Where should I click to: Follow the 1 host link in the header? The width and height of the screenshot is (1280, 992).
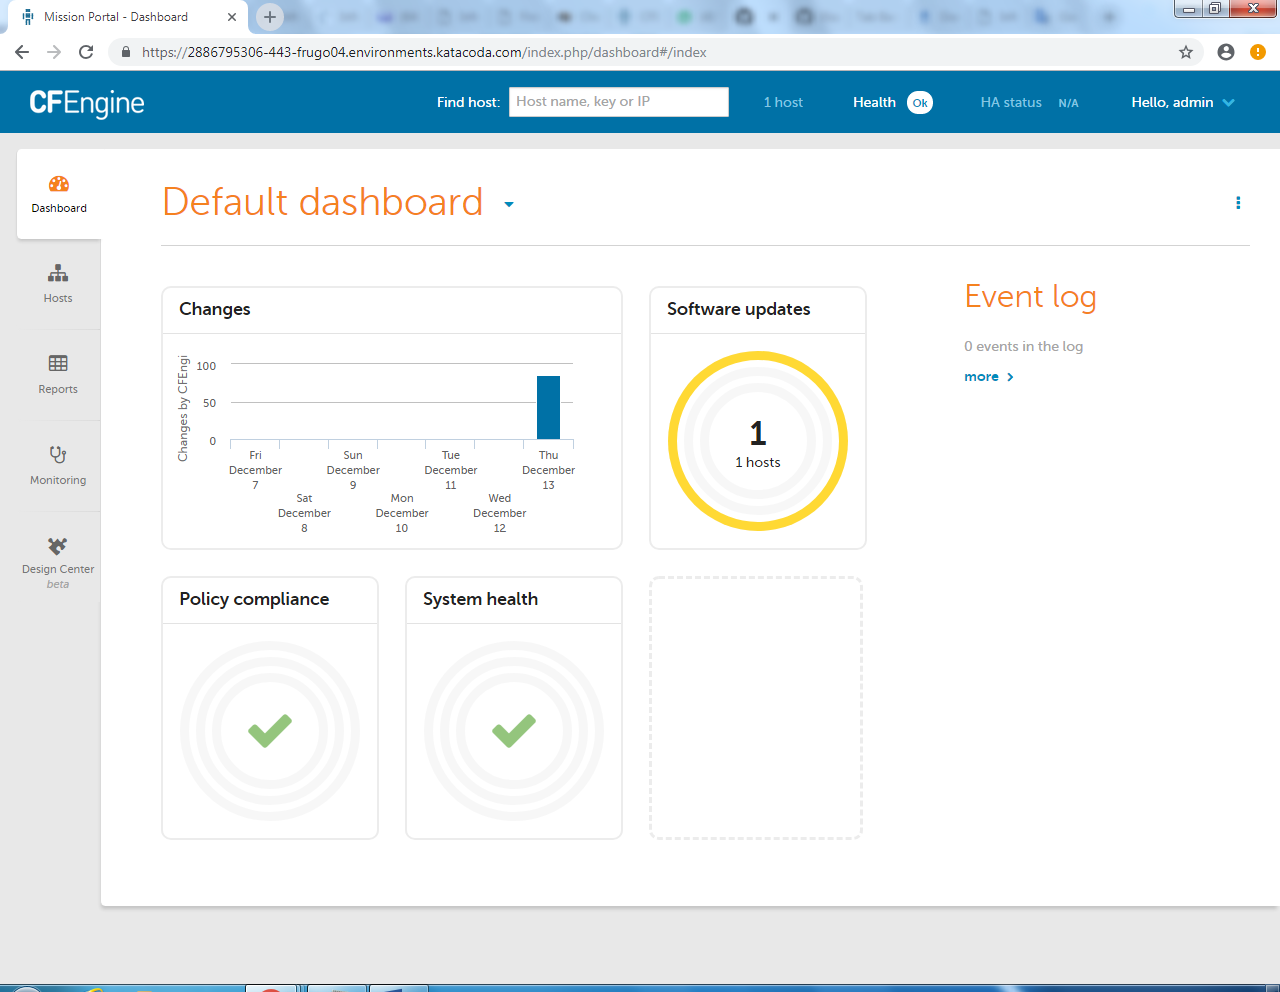(x=783, y=102)
